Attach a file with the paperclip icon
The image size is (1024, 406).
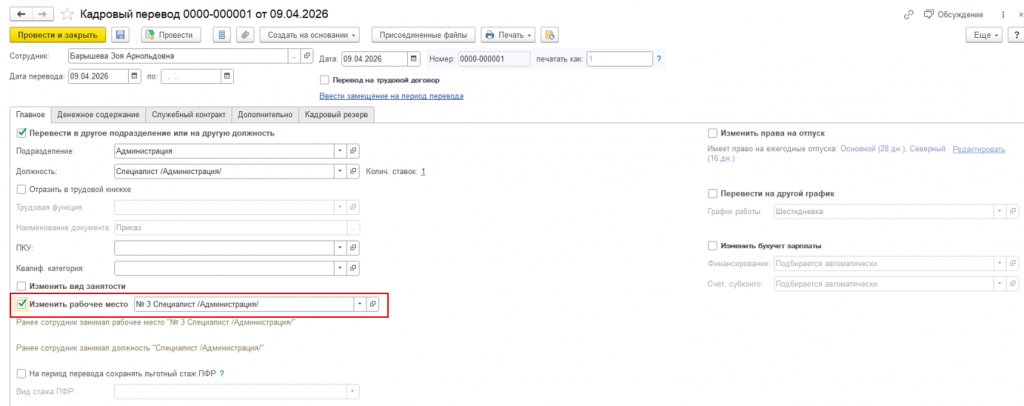pyautogui.click(x=245, y=35)
